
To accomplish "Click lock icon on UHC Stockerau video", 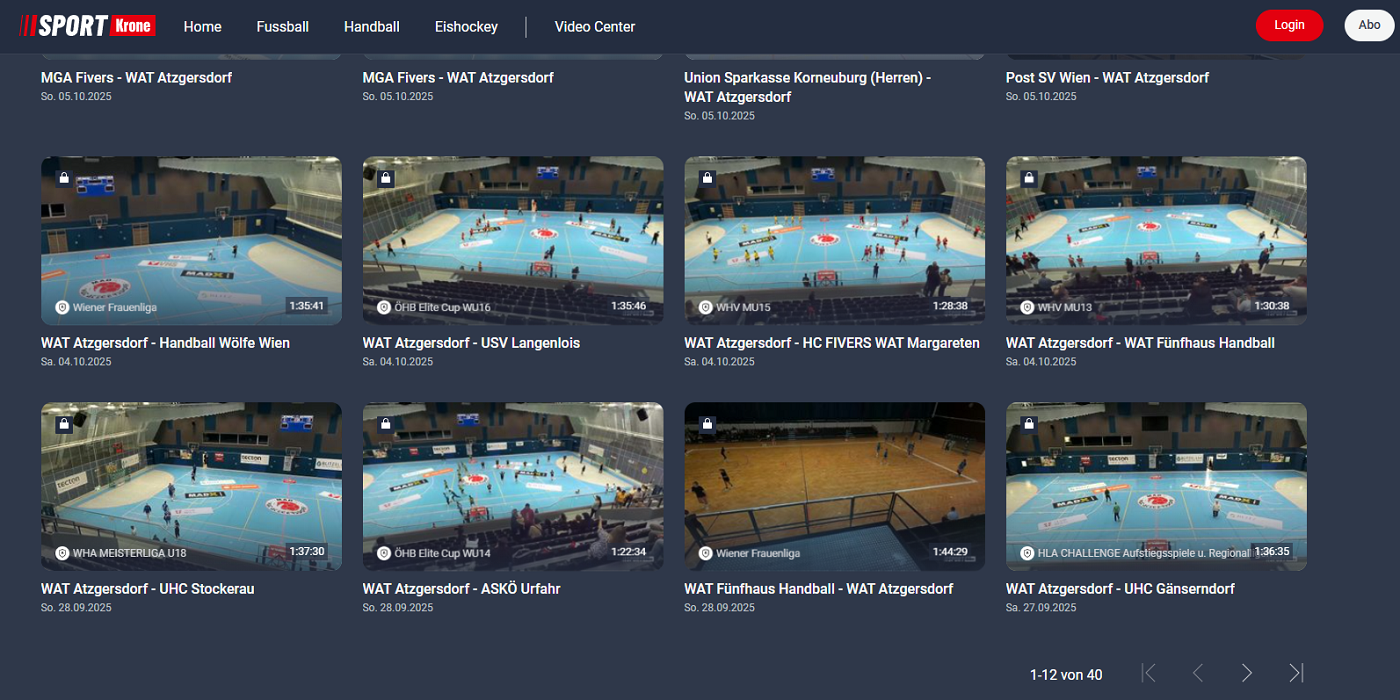I will (63, 424).
